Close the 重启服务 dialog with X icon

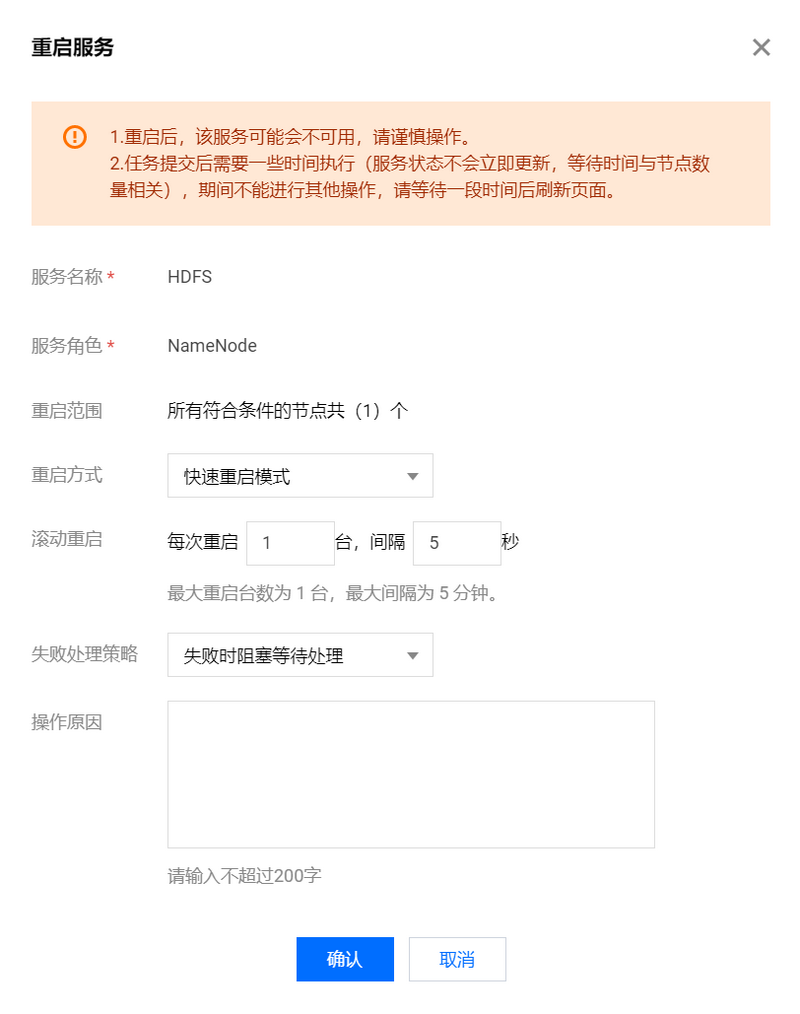pos(761,47)
